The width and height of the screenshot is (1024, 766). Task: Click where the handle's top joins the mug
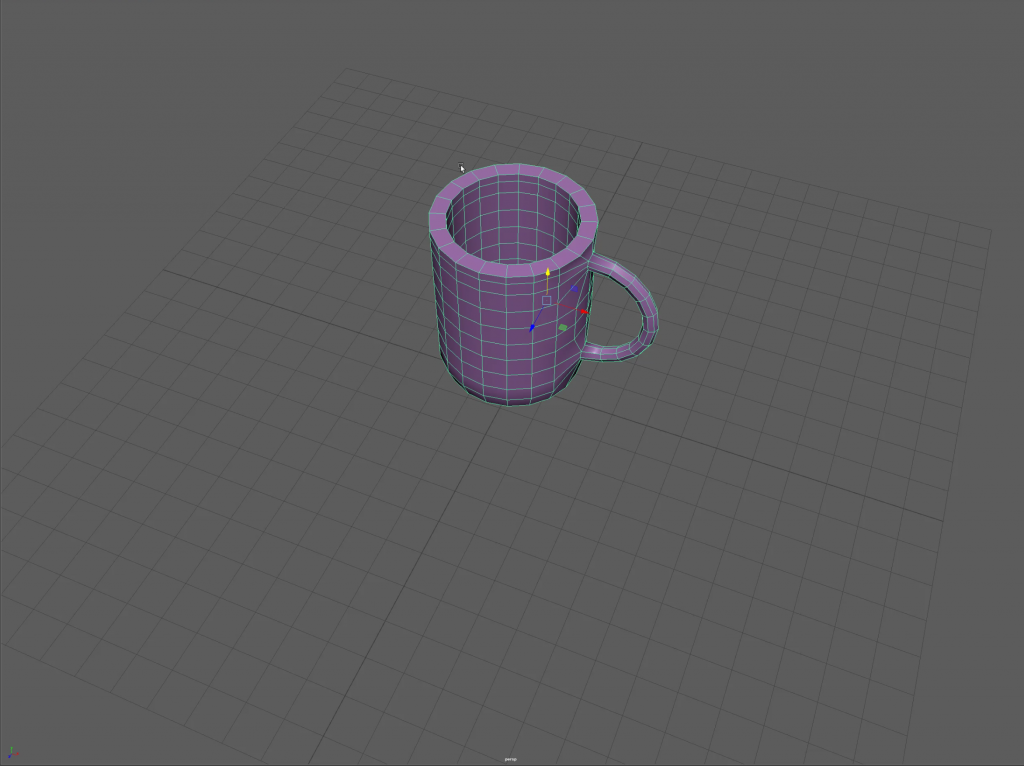click(597, 263)
